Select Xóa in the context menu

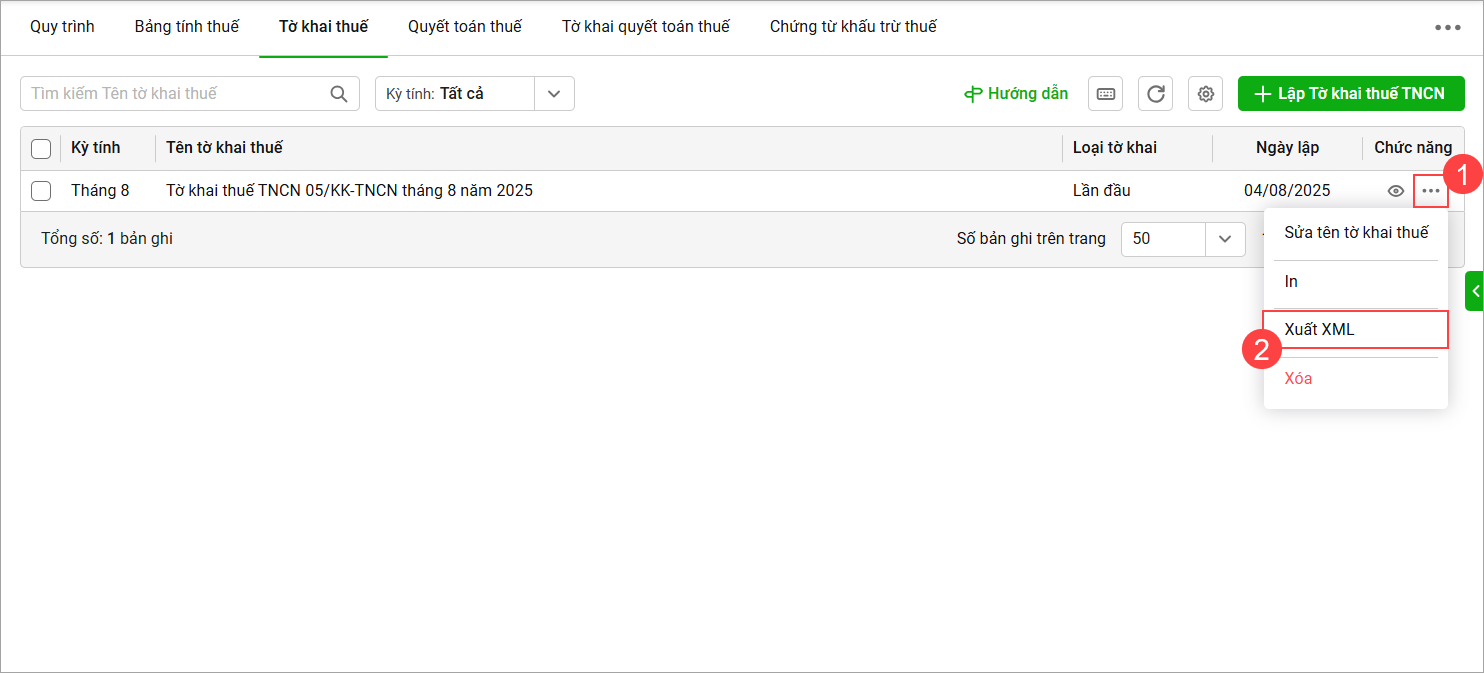pos(1298,379)
